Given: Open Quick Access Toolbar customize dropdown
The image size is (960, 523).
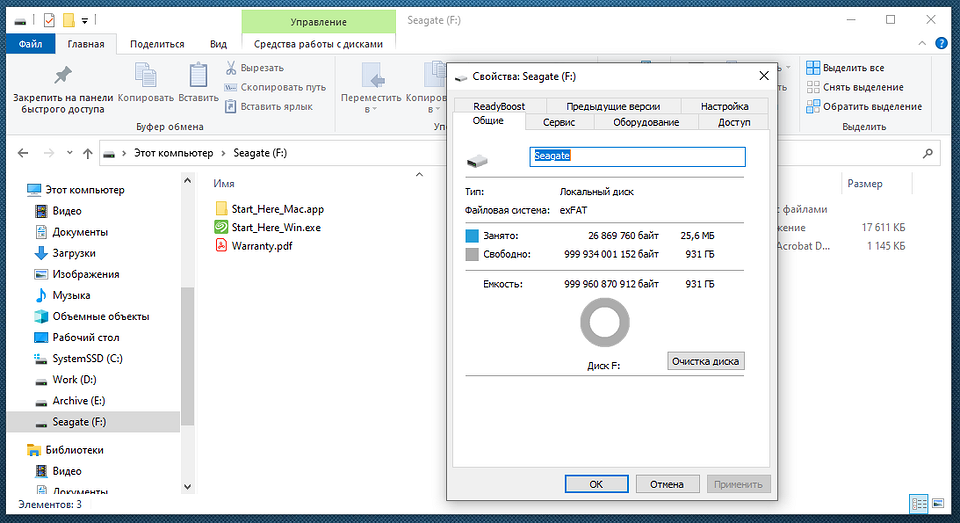Looking at the screenshot, I should pos(85,20).
